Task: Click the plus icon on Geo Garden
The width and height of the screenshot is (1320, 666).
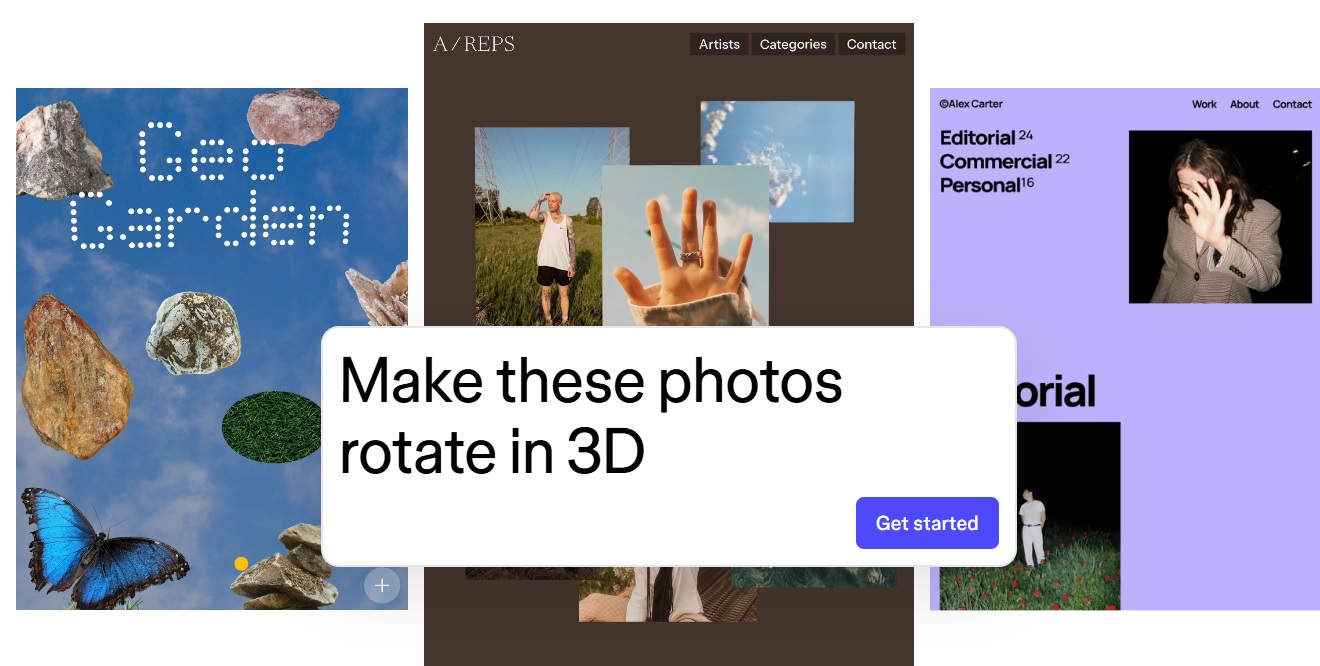Action: point(382,585)
